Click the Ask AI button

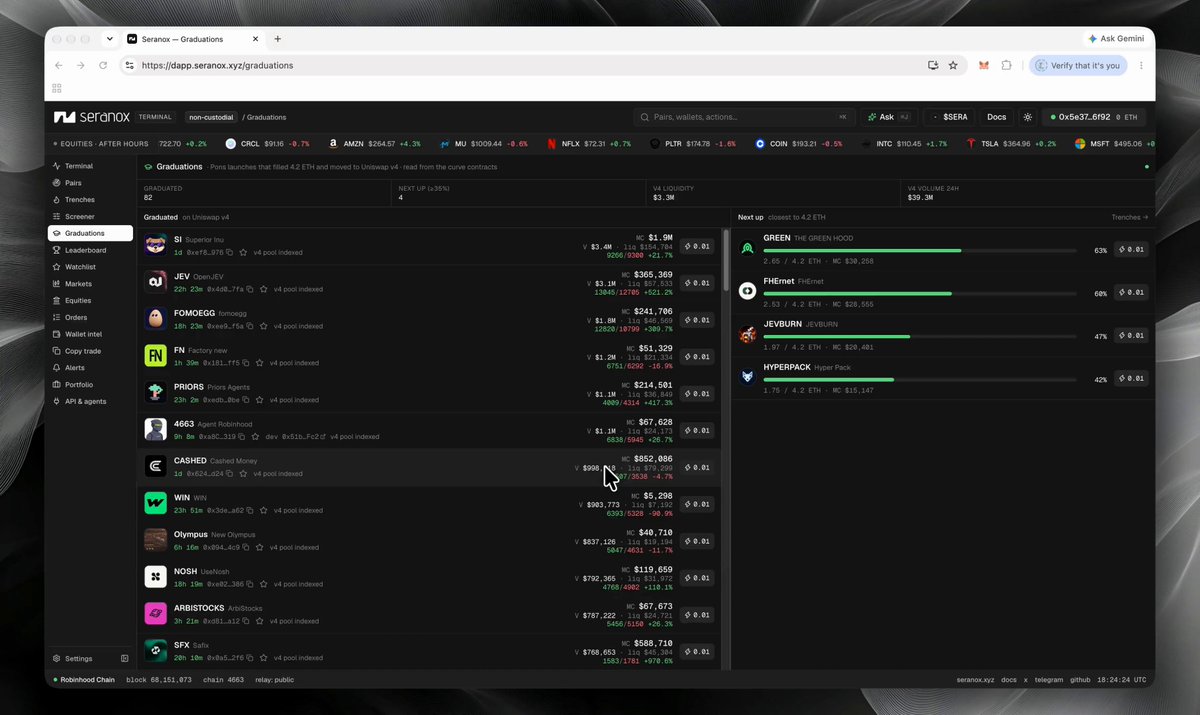tap(888, 117)
